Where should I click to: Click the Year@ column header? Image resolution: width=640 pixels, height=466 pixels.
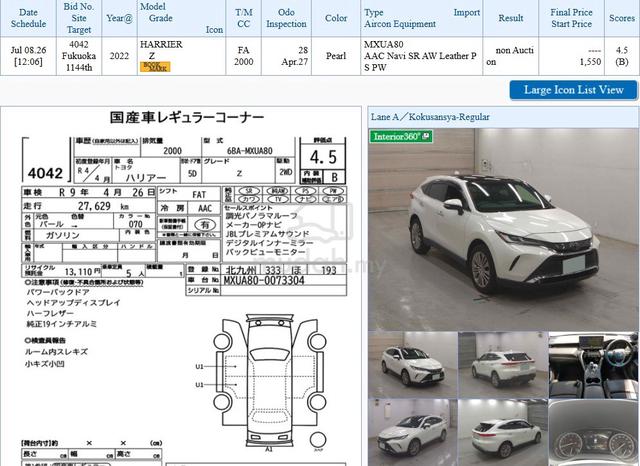(x=119, y=18)
